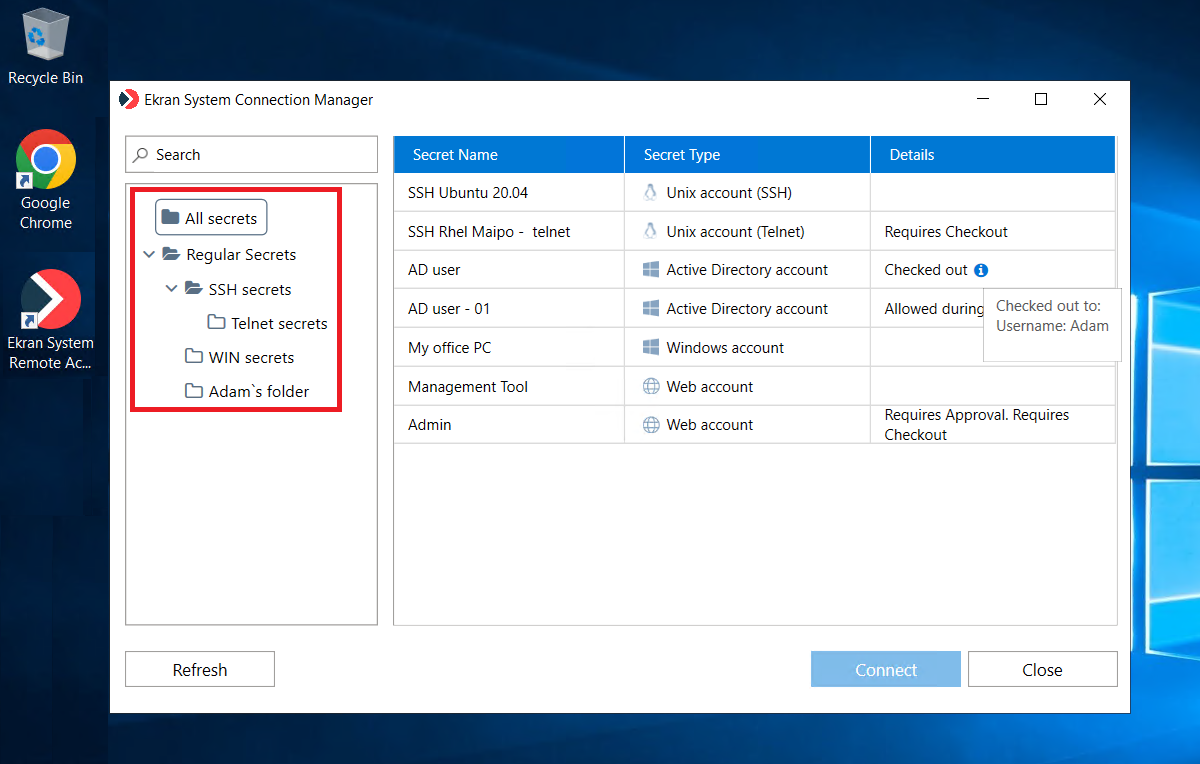1200x764 pixels.
Task: Click the globe icon in the Admin row
Action: click(x=651, y=425)
